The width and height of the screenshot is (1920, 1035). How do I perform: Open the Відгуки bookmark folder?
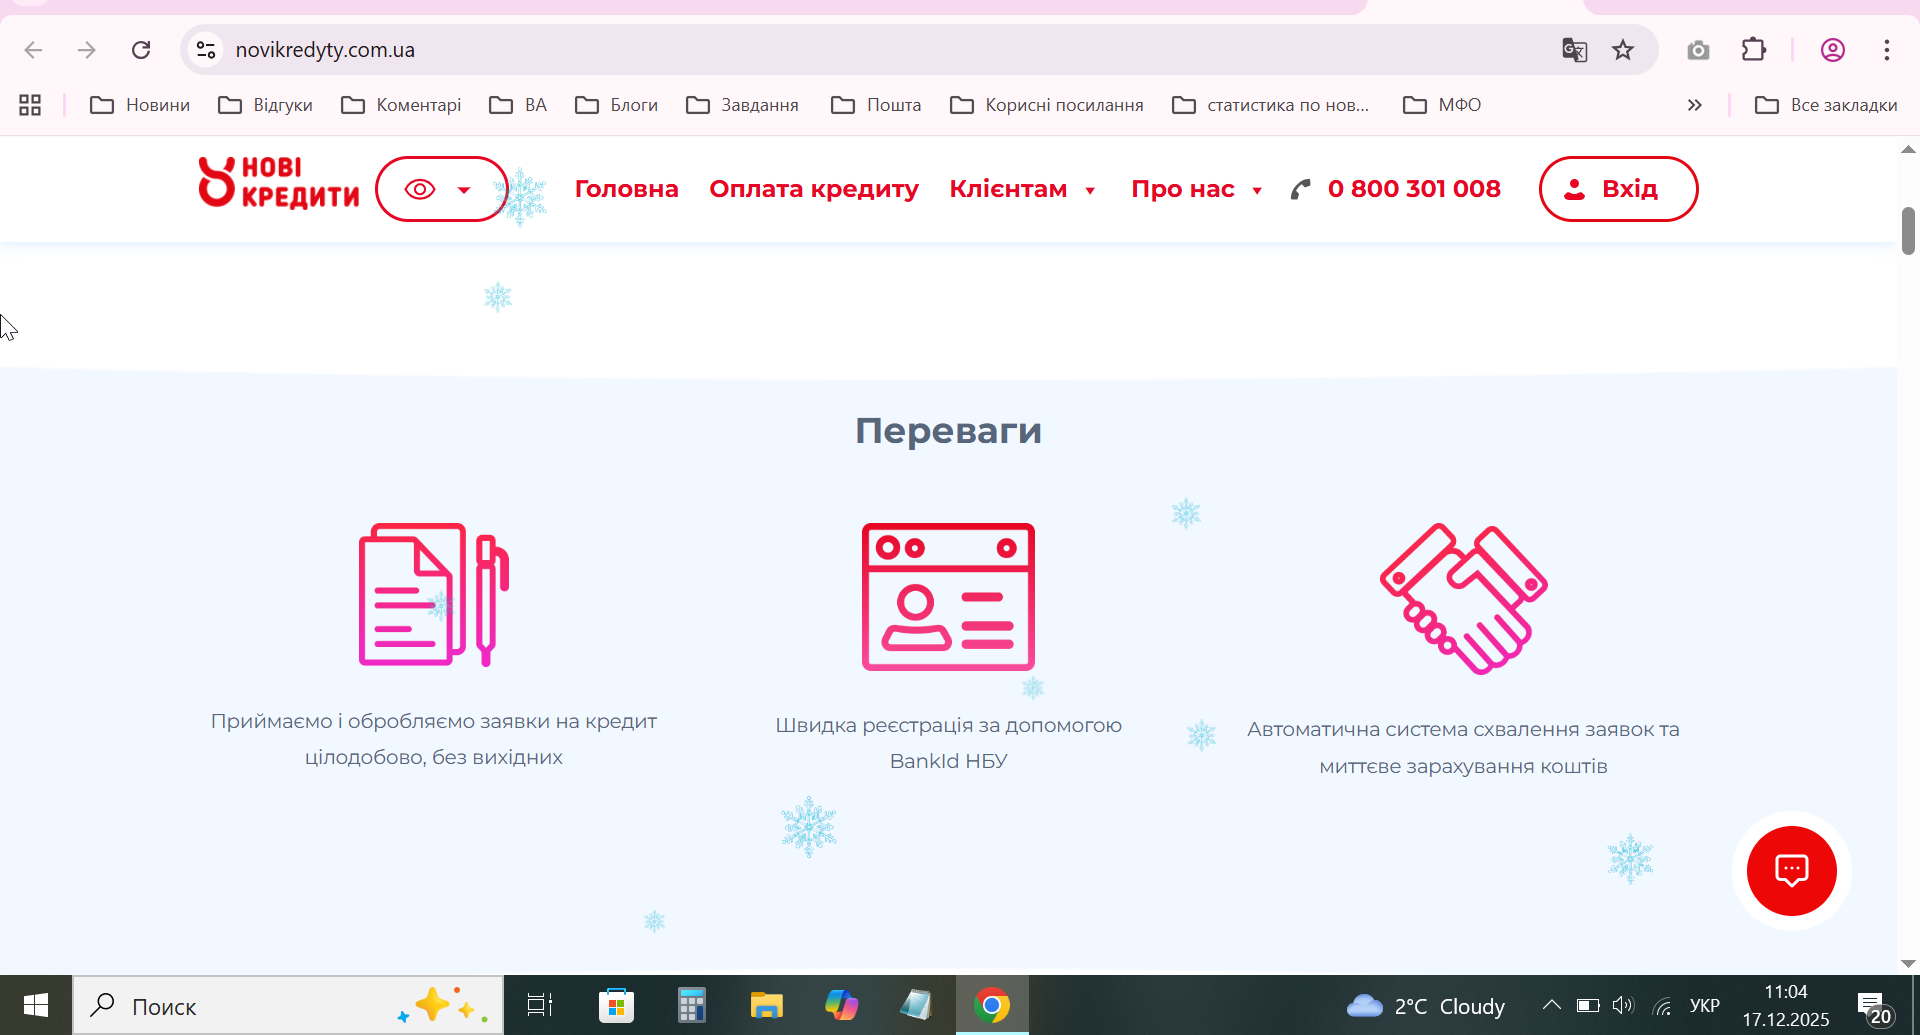coord(266,105)
